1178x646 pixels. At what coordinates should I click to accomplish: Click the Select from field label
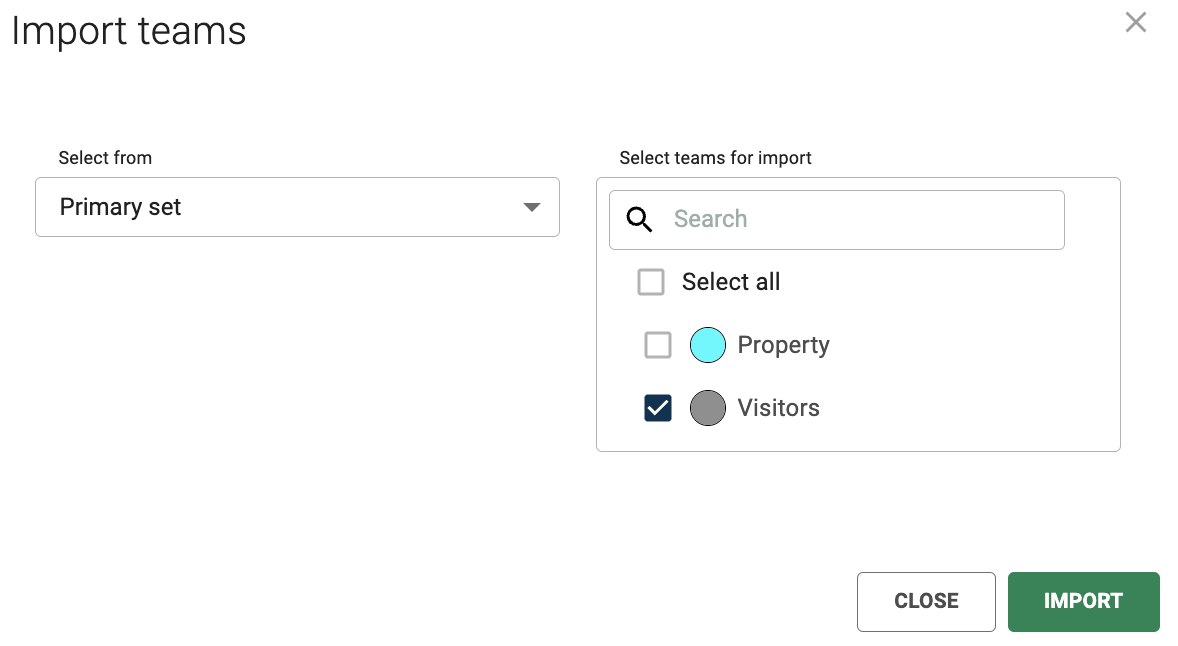105,158
